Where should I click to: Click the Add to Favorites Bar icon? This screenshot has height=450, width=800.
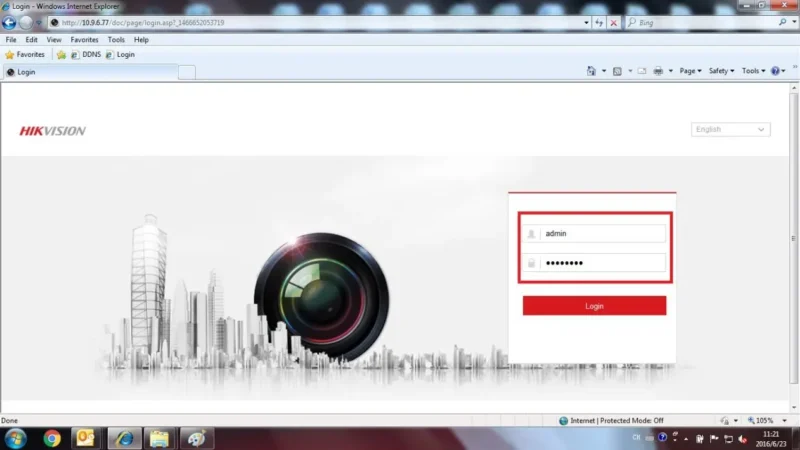coord(61,55)
